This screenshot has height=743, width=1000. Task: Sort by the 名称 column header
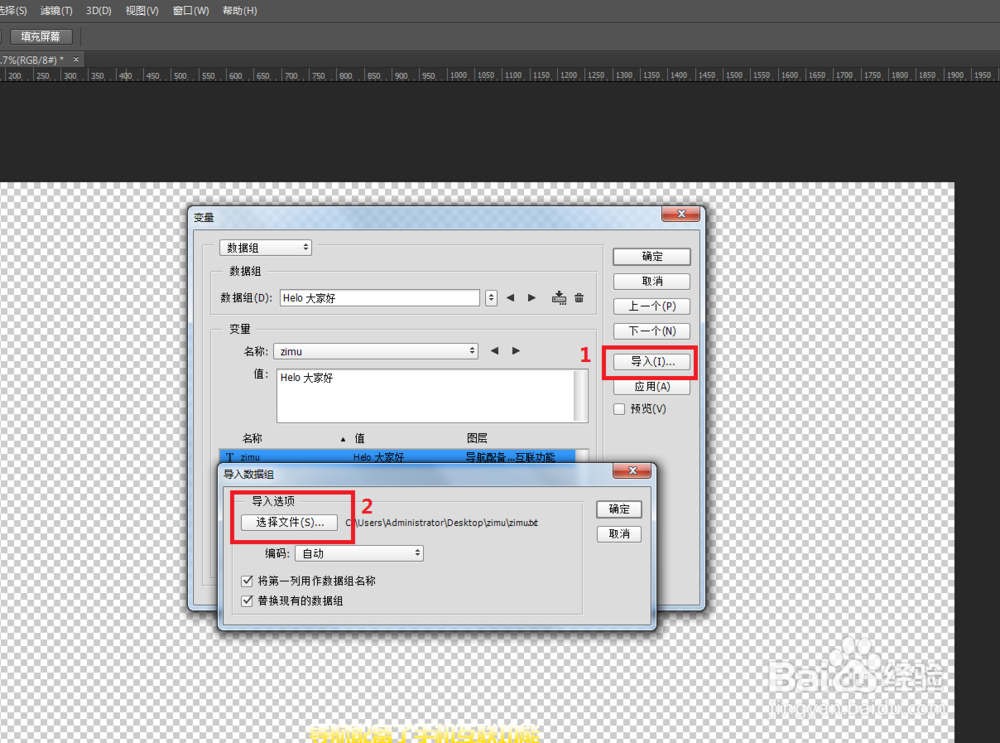click(252, 438)
